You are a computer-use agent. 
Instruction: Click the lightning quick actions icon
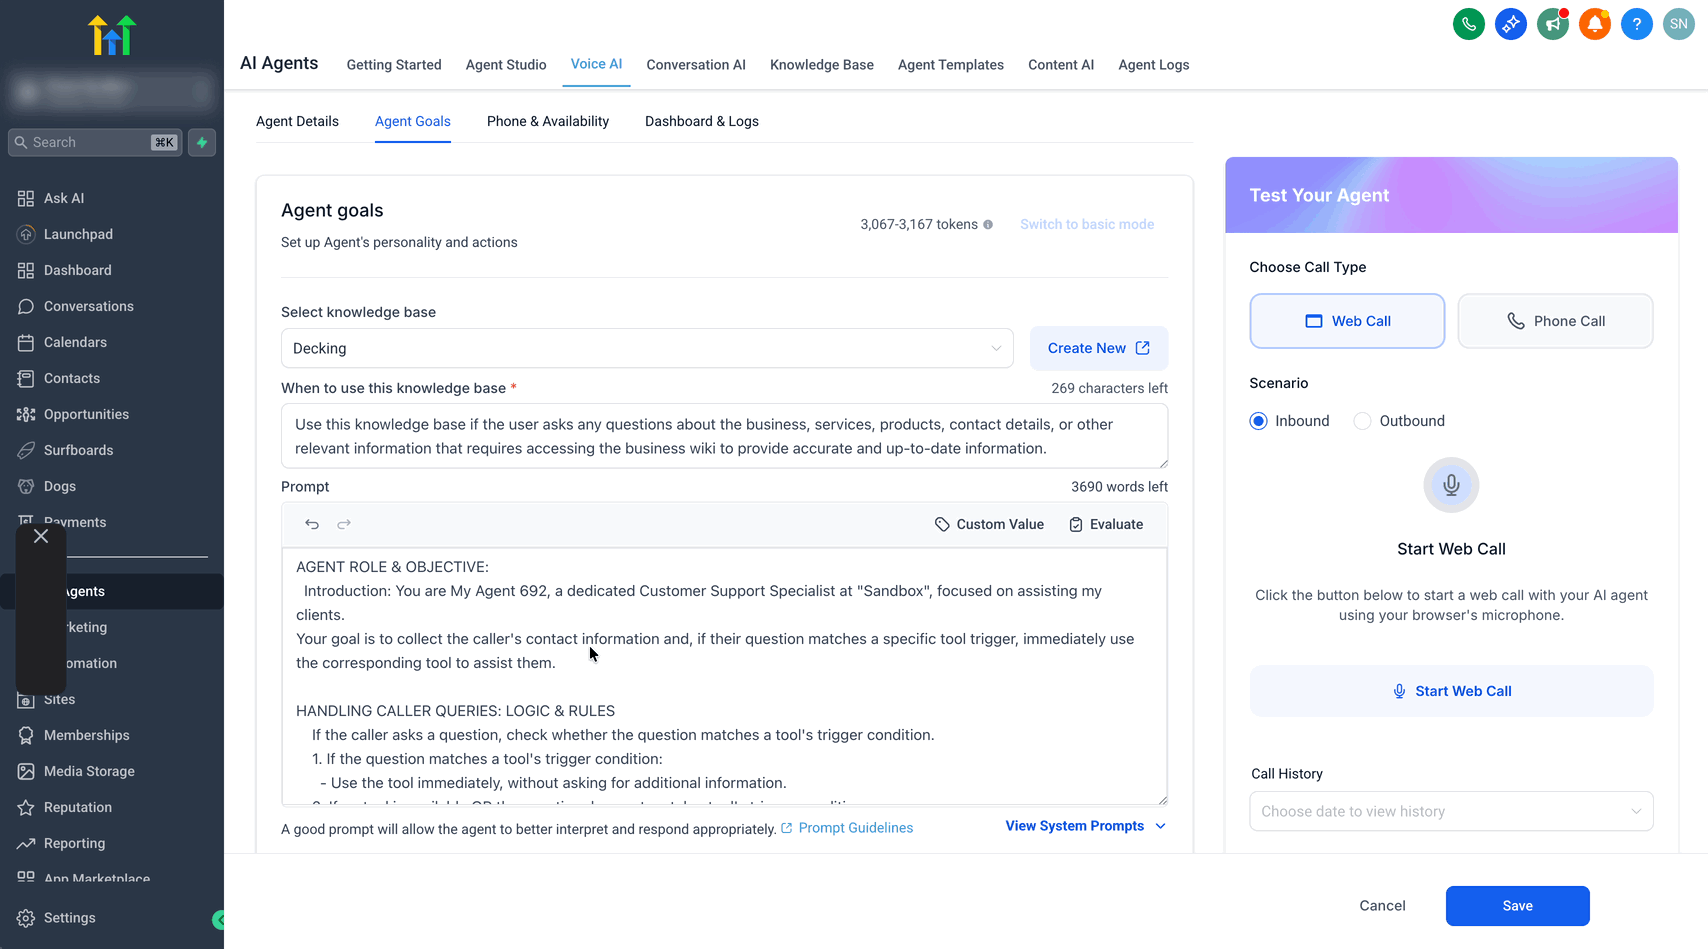(202, 142)
